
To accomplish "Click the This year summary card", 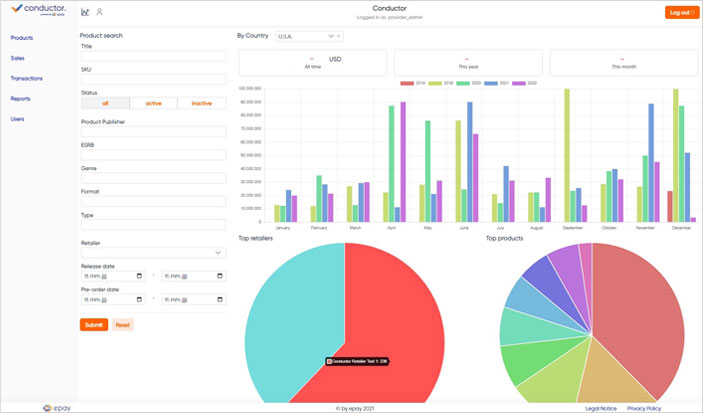I will pos(468,62).
